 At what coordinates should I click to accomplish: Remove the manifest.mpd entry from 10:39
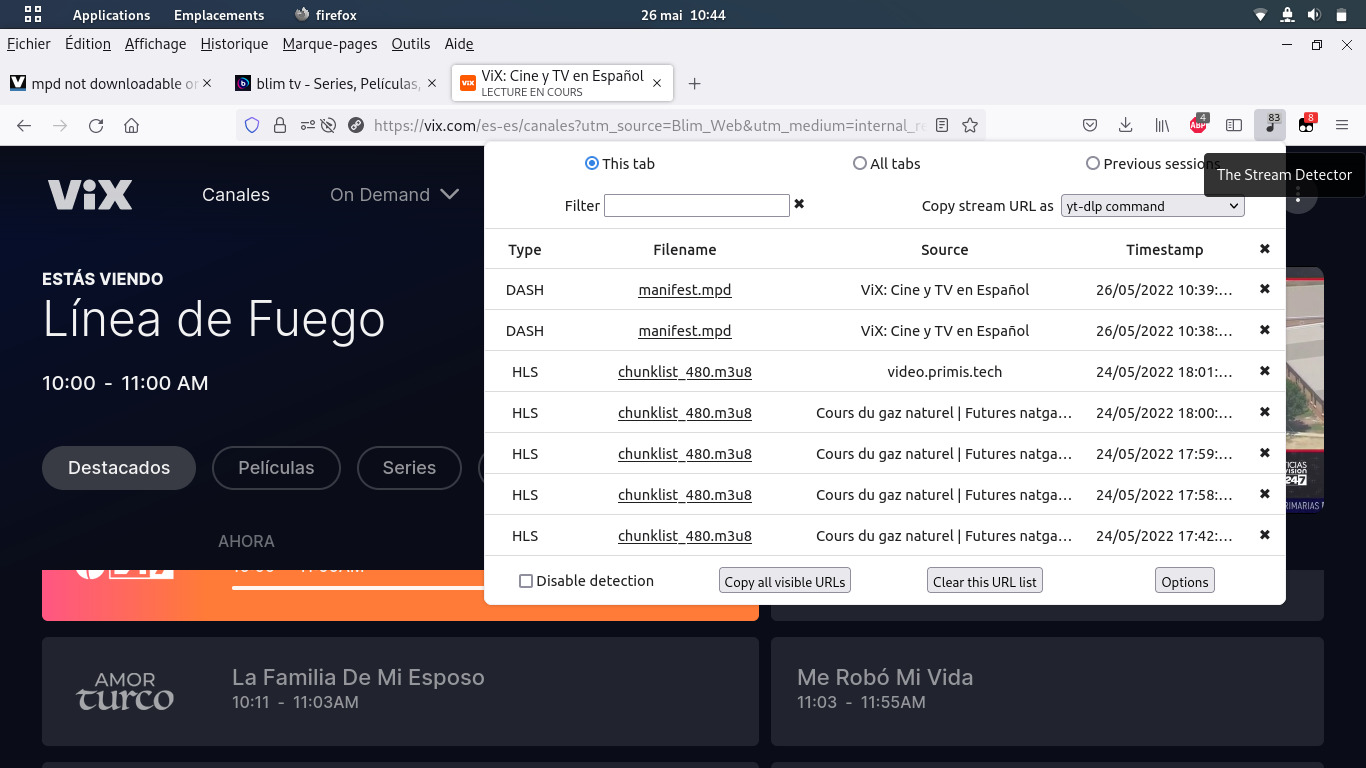1265,289
